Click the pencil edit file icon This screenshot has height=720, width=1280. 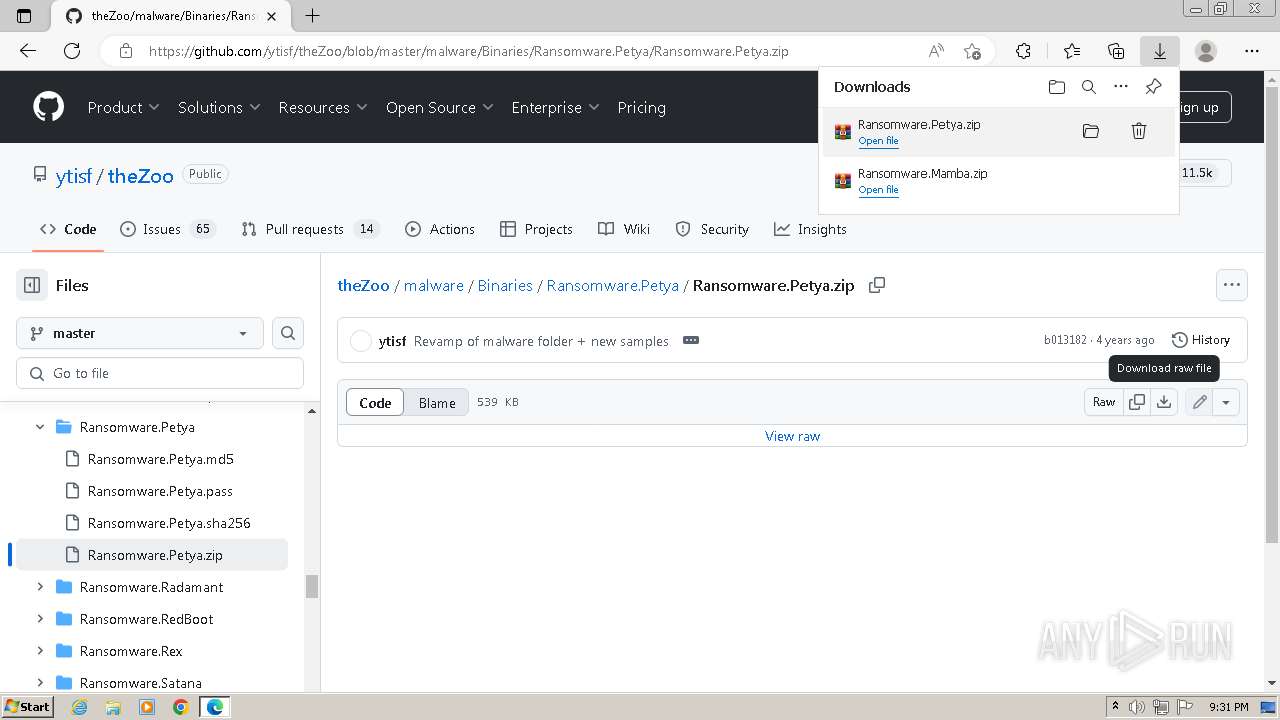[x=1199, y=402]
